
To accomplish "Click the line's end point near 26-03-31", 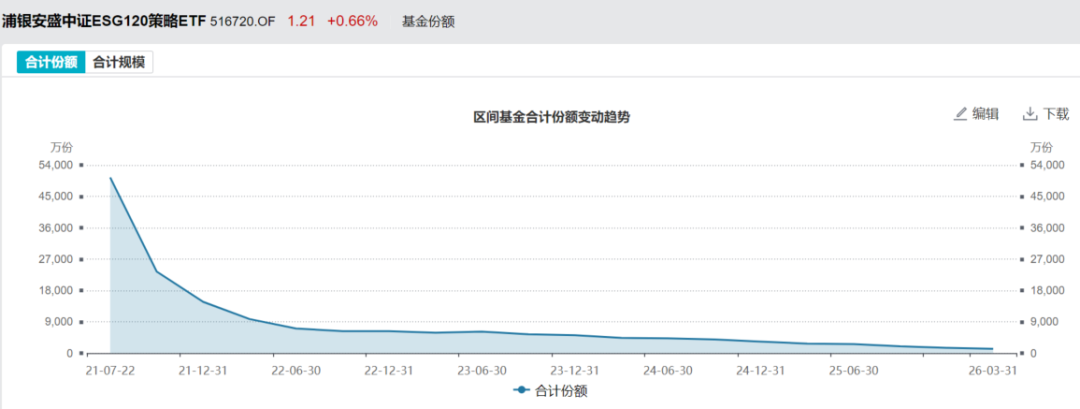I will point(992,349).
